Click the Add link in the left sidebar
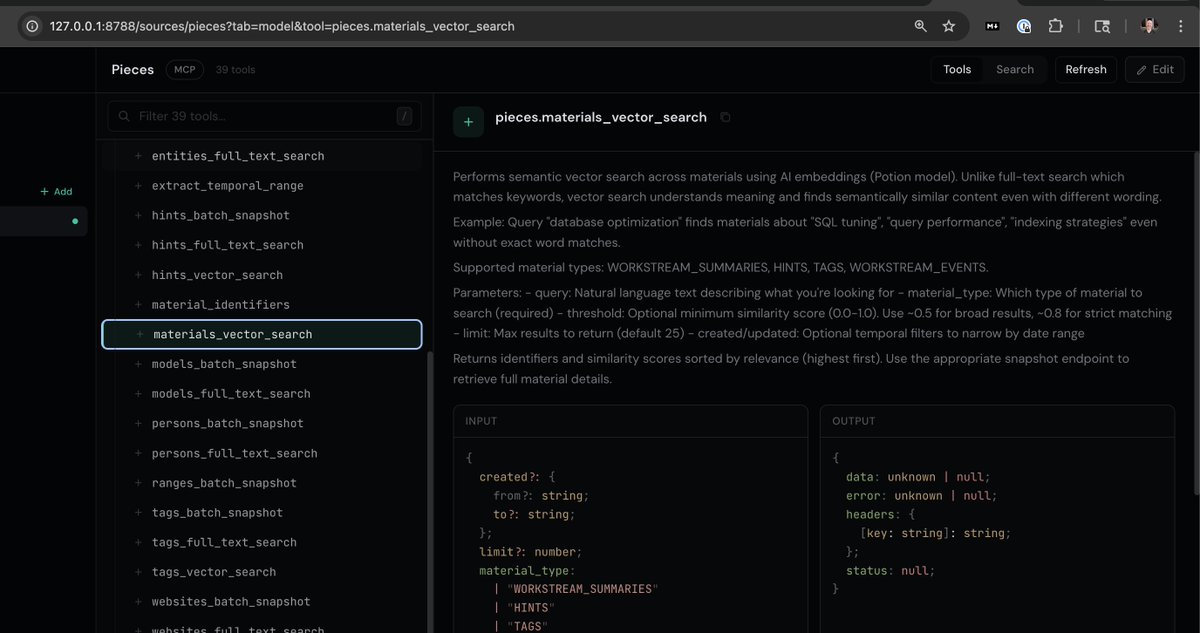 click(x=56, y=191)
